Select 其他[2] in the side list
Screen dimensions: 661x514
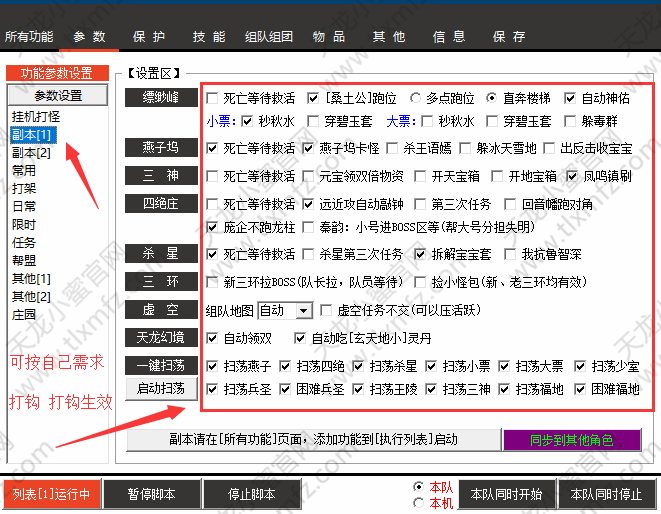(x=31, y=297)
